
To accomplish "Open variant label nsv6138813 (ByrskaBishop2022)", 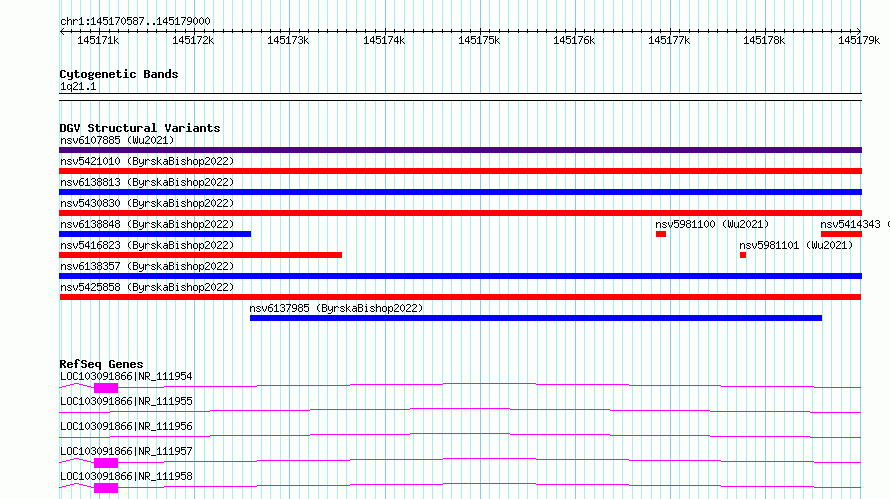I will click(147, 182).
